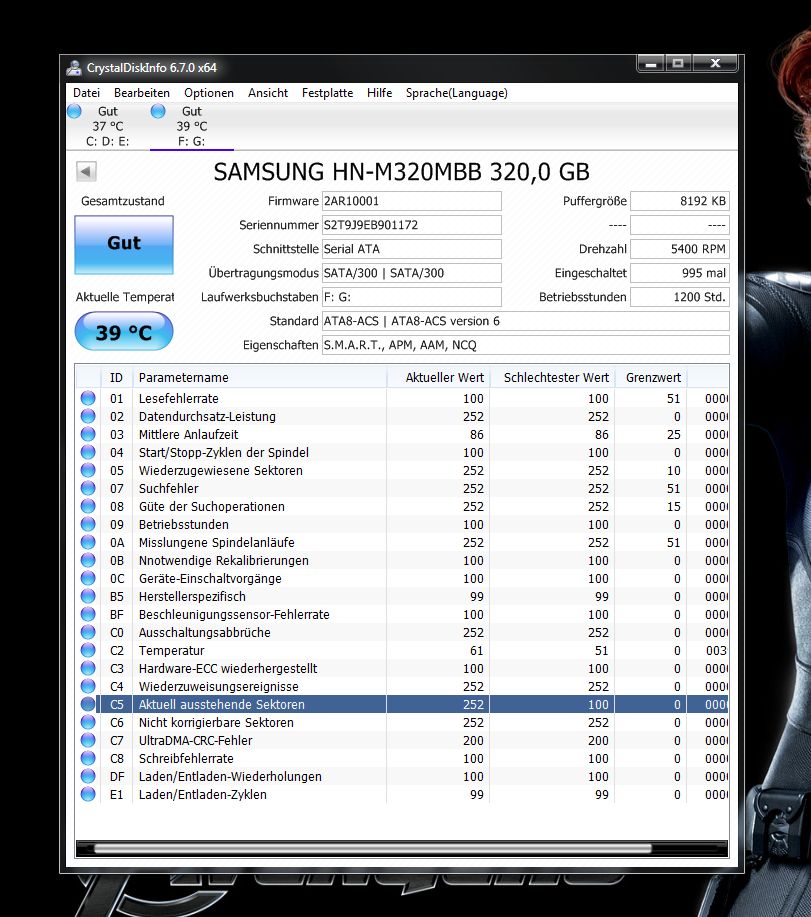
Task: Click status circle of Misslungene Spindelanläufe row
Action: [88, 542]
